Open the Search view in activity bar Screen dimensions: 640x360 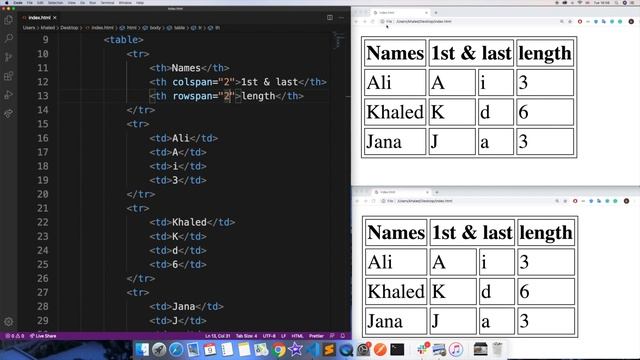pyautogui.click(x=8, y=38)
